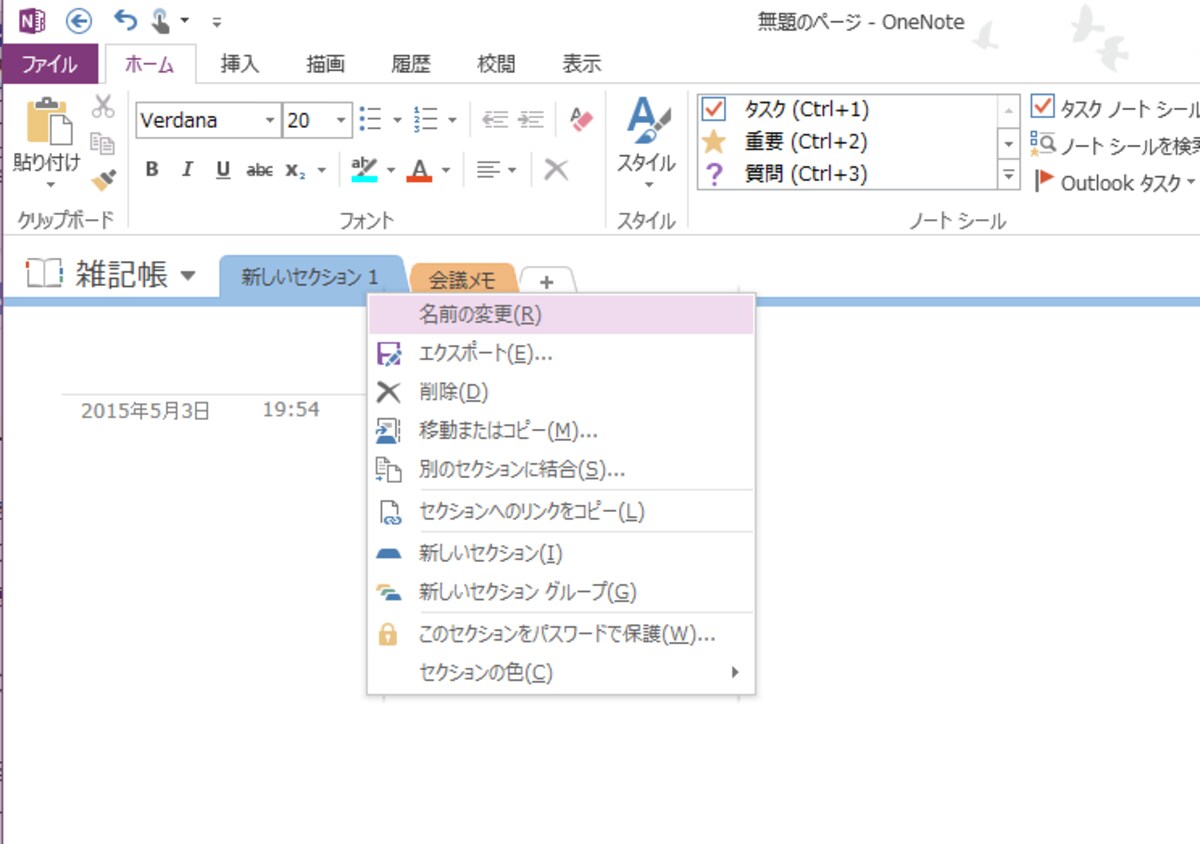
Task: Choose 削除(D) from context menu
Action: pos(561,392)
